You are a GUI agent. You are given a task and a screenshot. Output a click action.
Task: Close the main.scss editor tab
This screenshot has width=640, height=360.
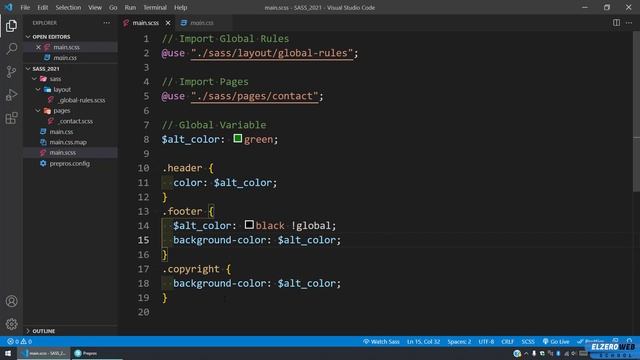pos(168,23)
